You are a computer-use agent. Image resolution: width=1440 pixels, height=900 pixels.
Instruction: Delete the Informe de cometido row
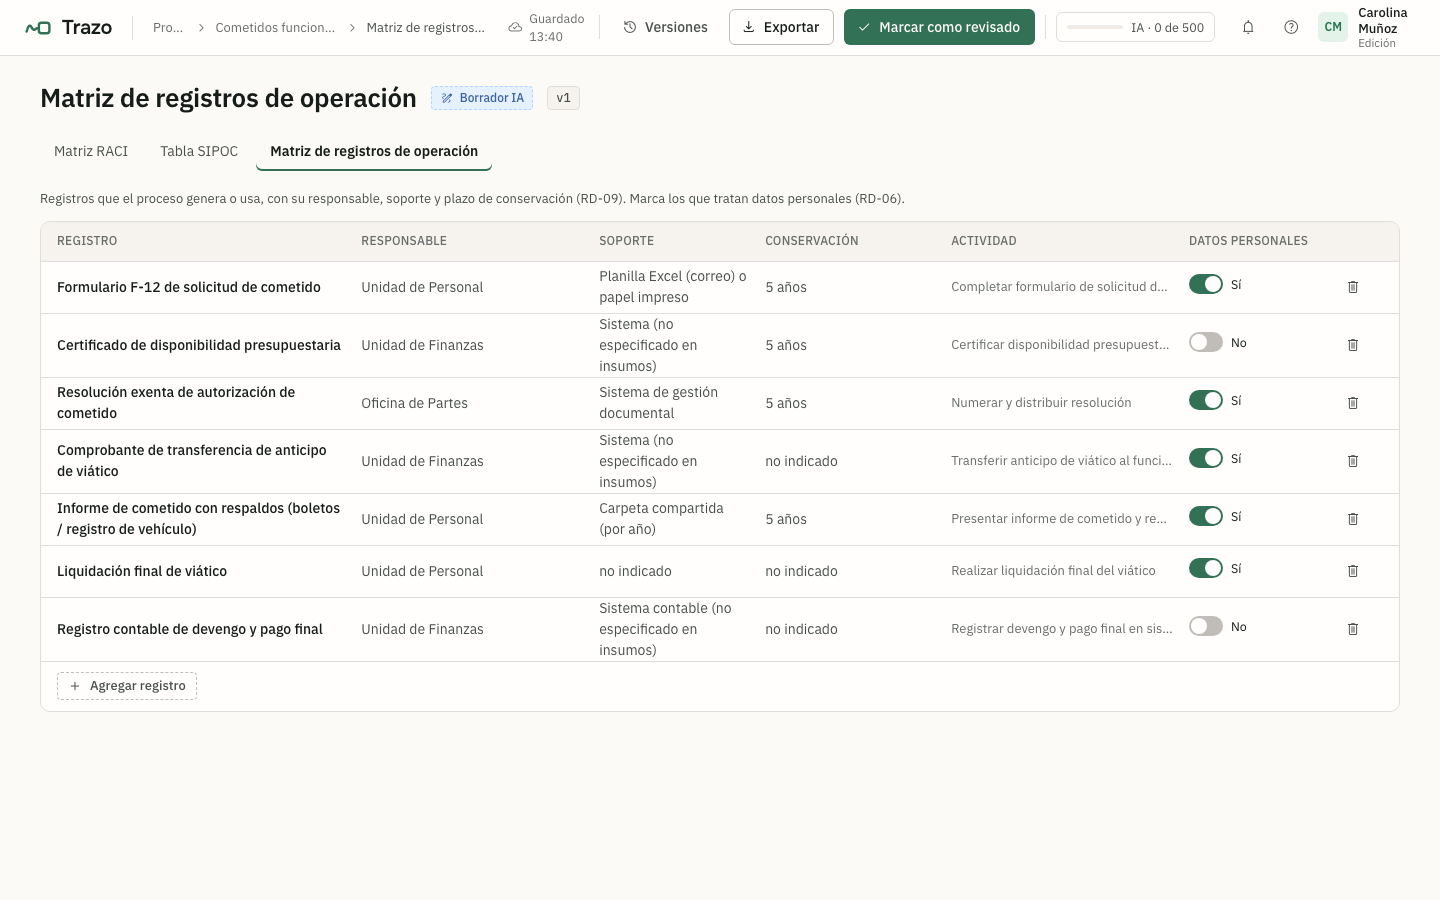click(1353, 519)
